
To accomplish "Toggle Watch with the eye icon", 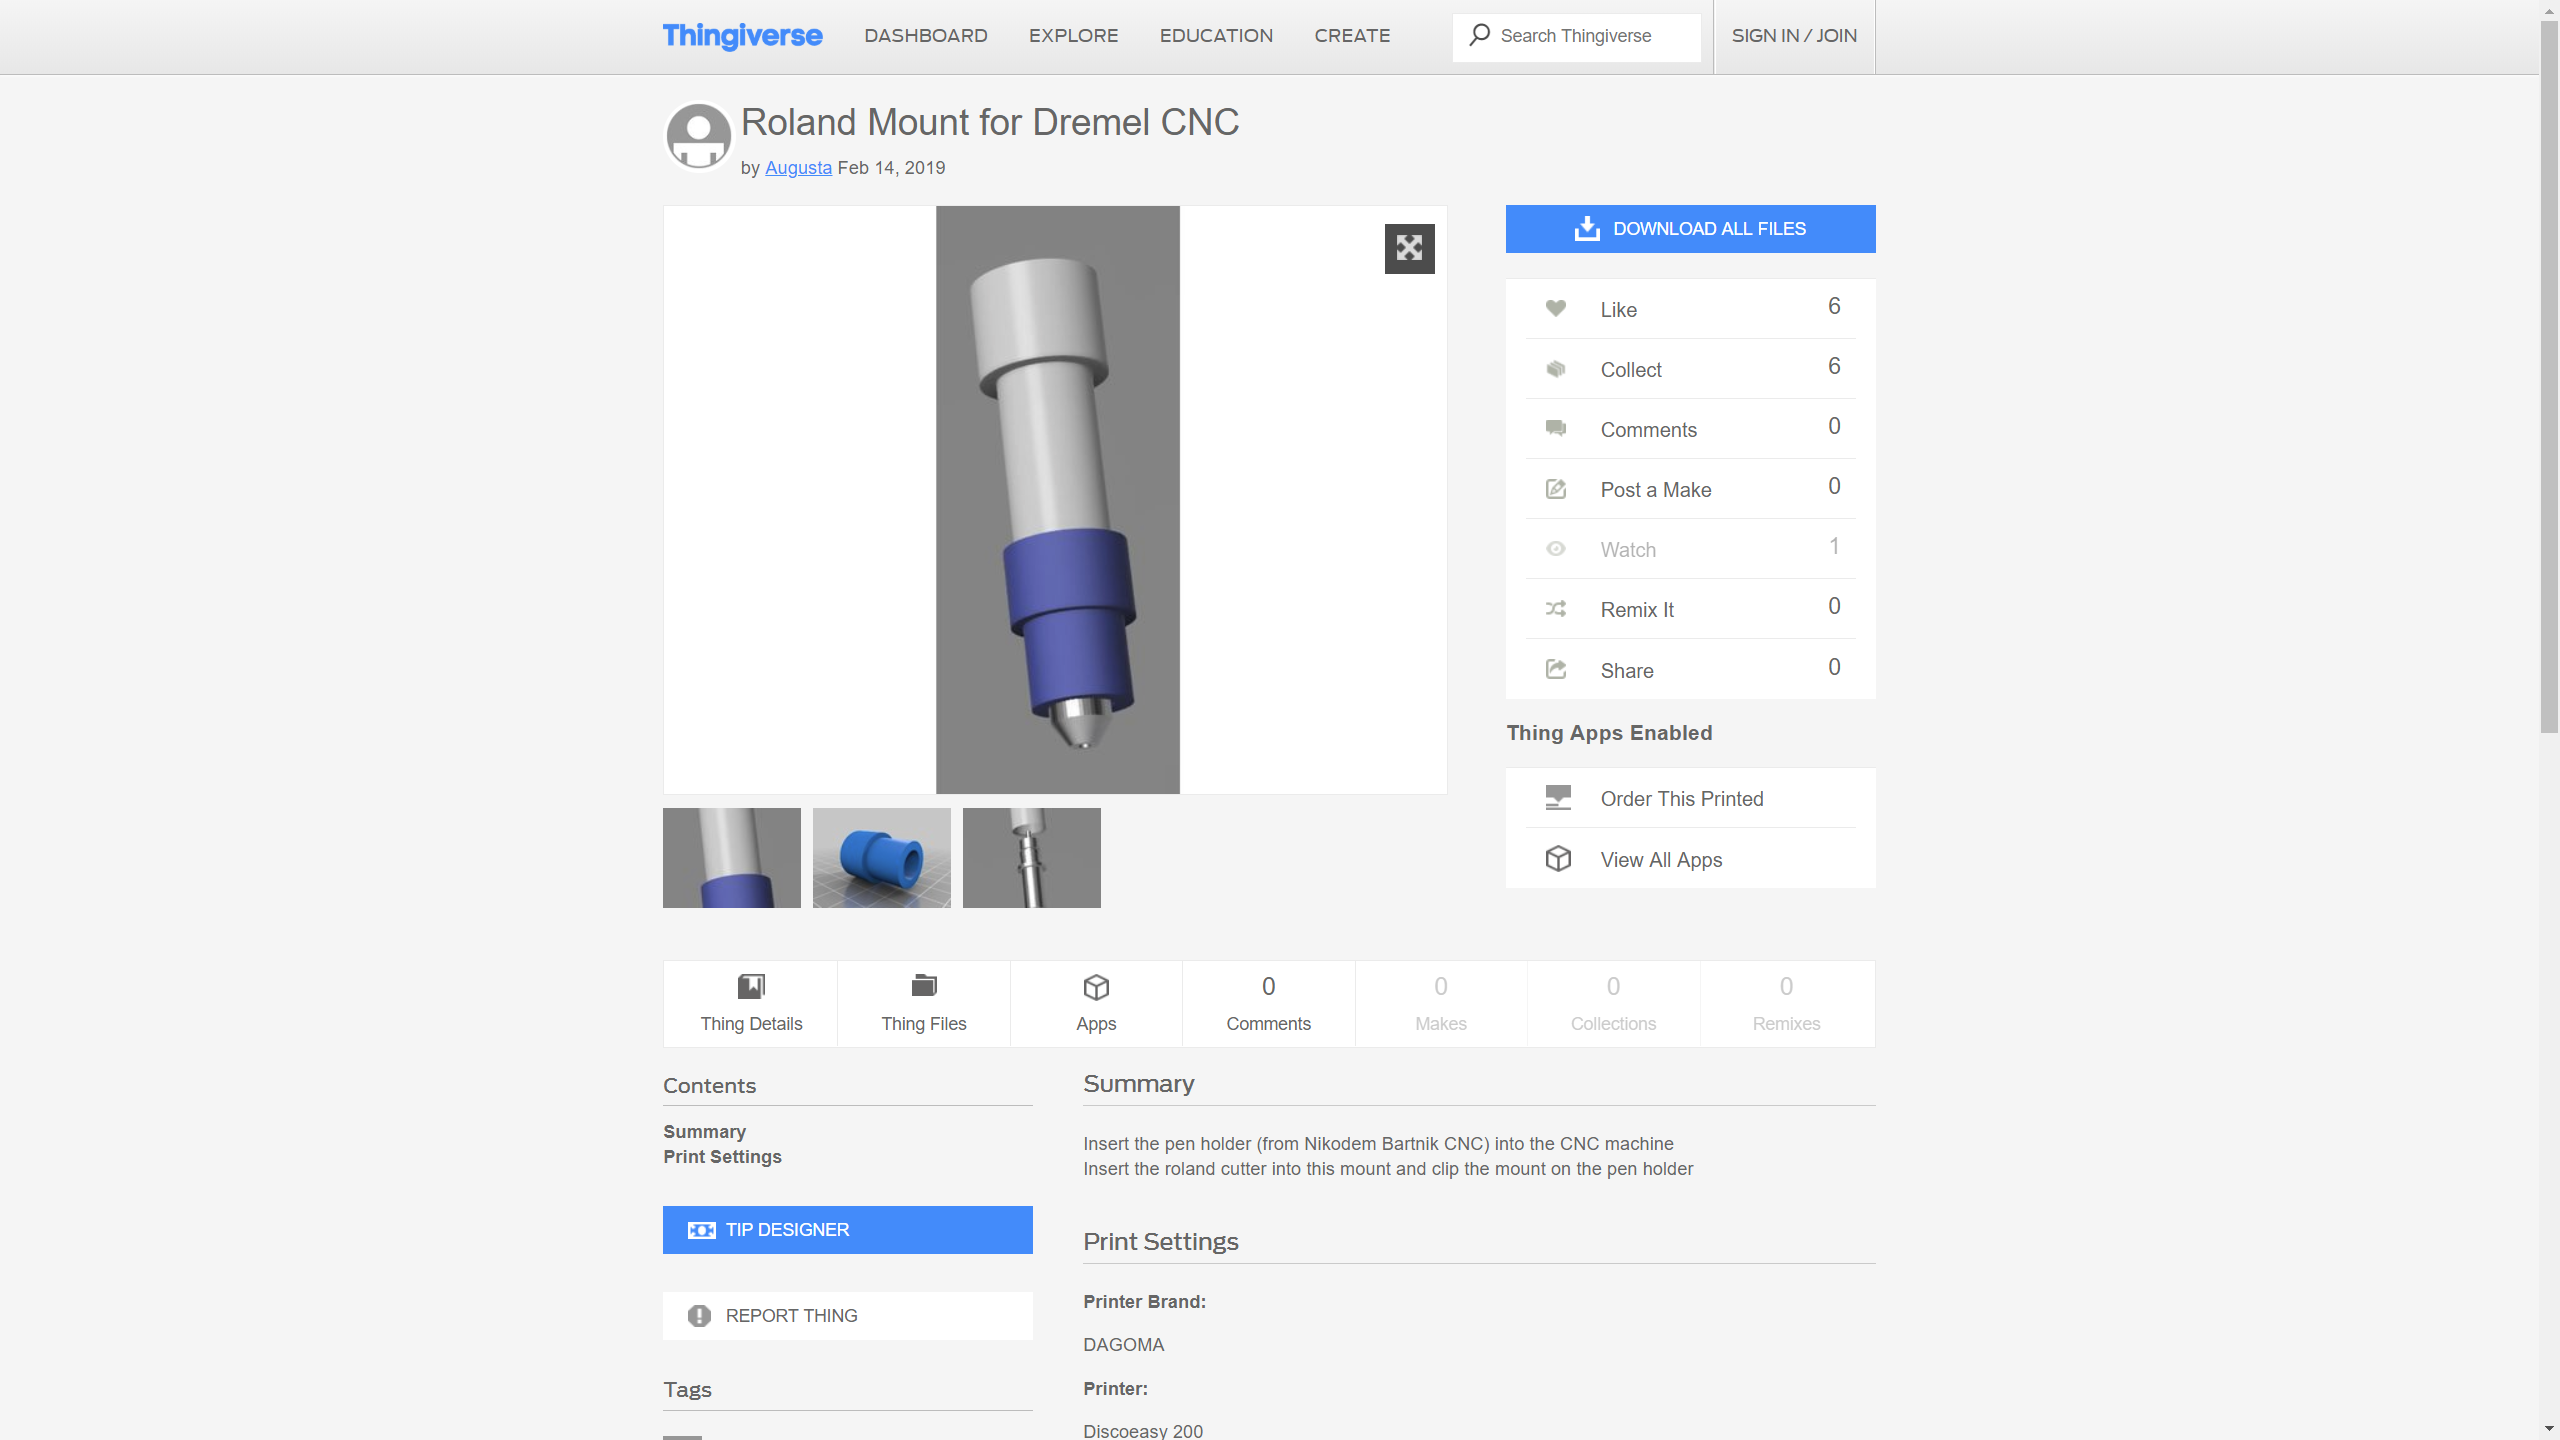I will point(1556,549).
